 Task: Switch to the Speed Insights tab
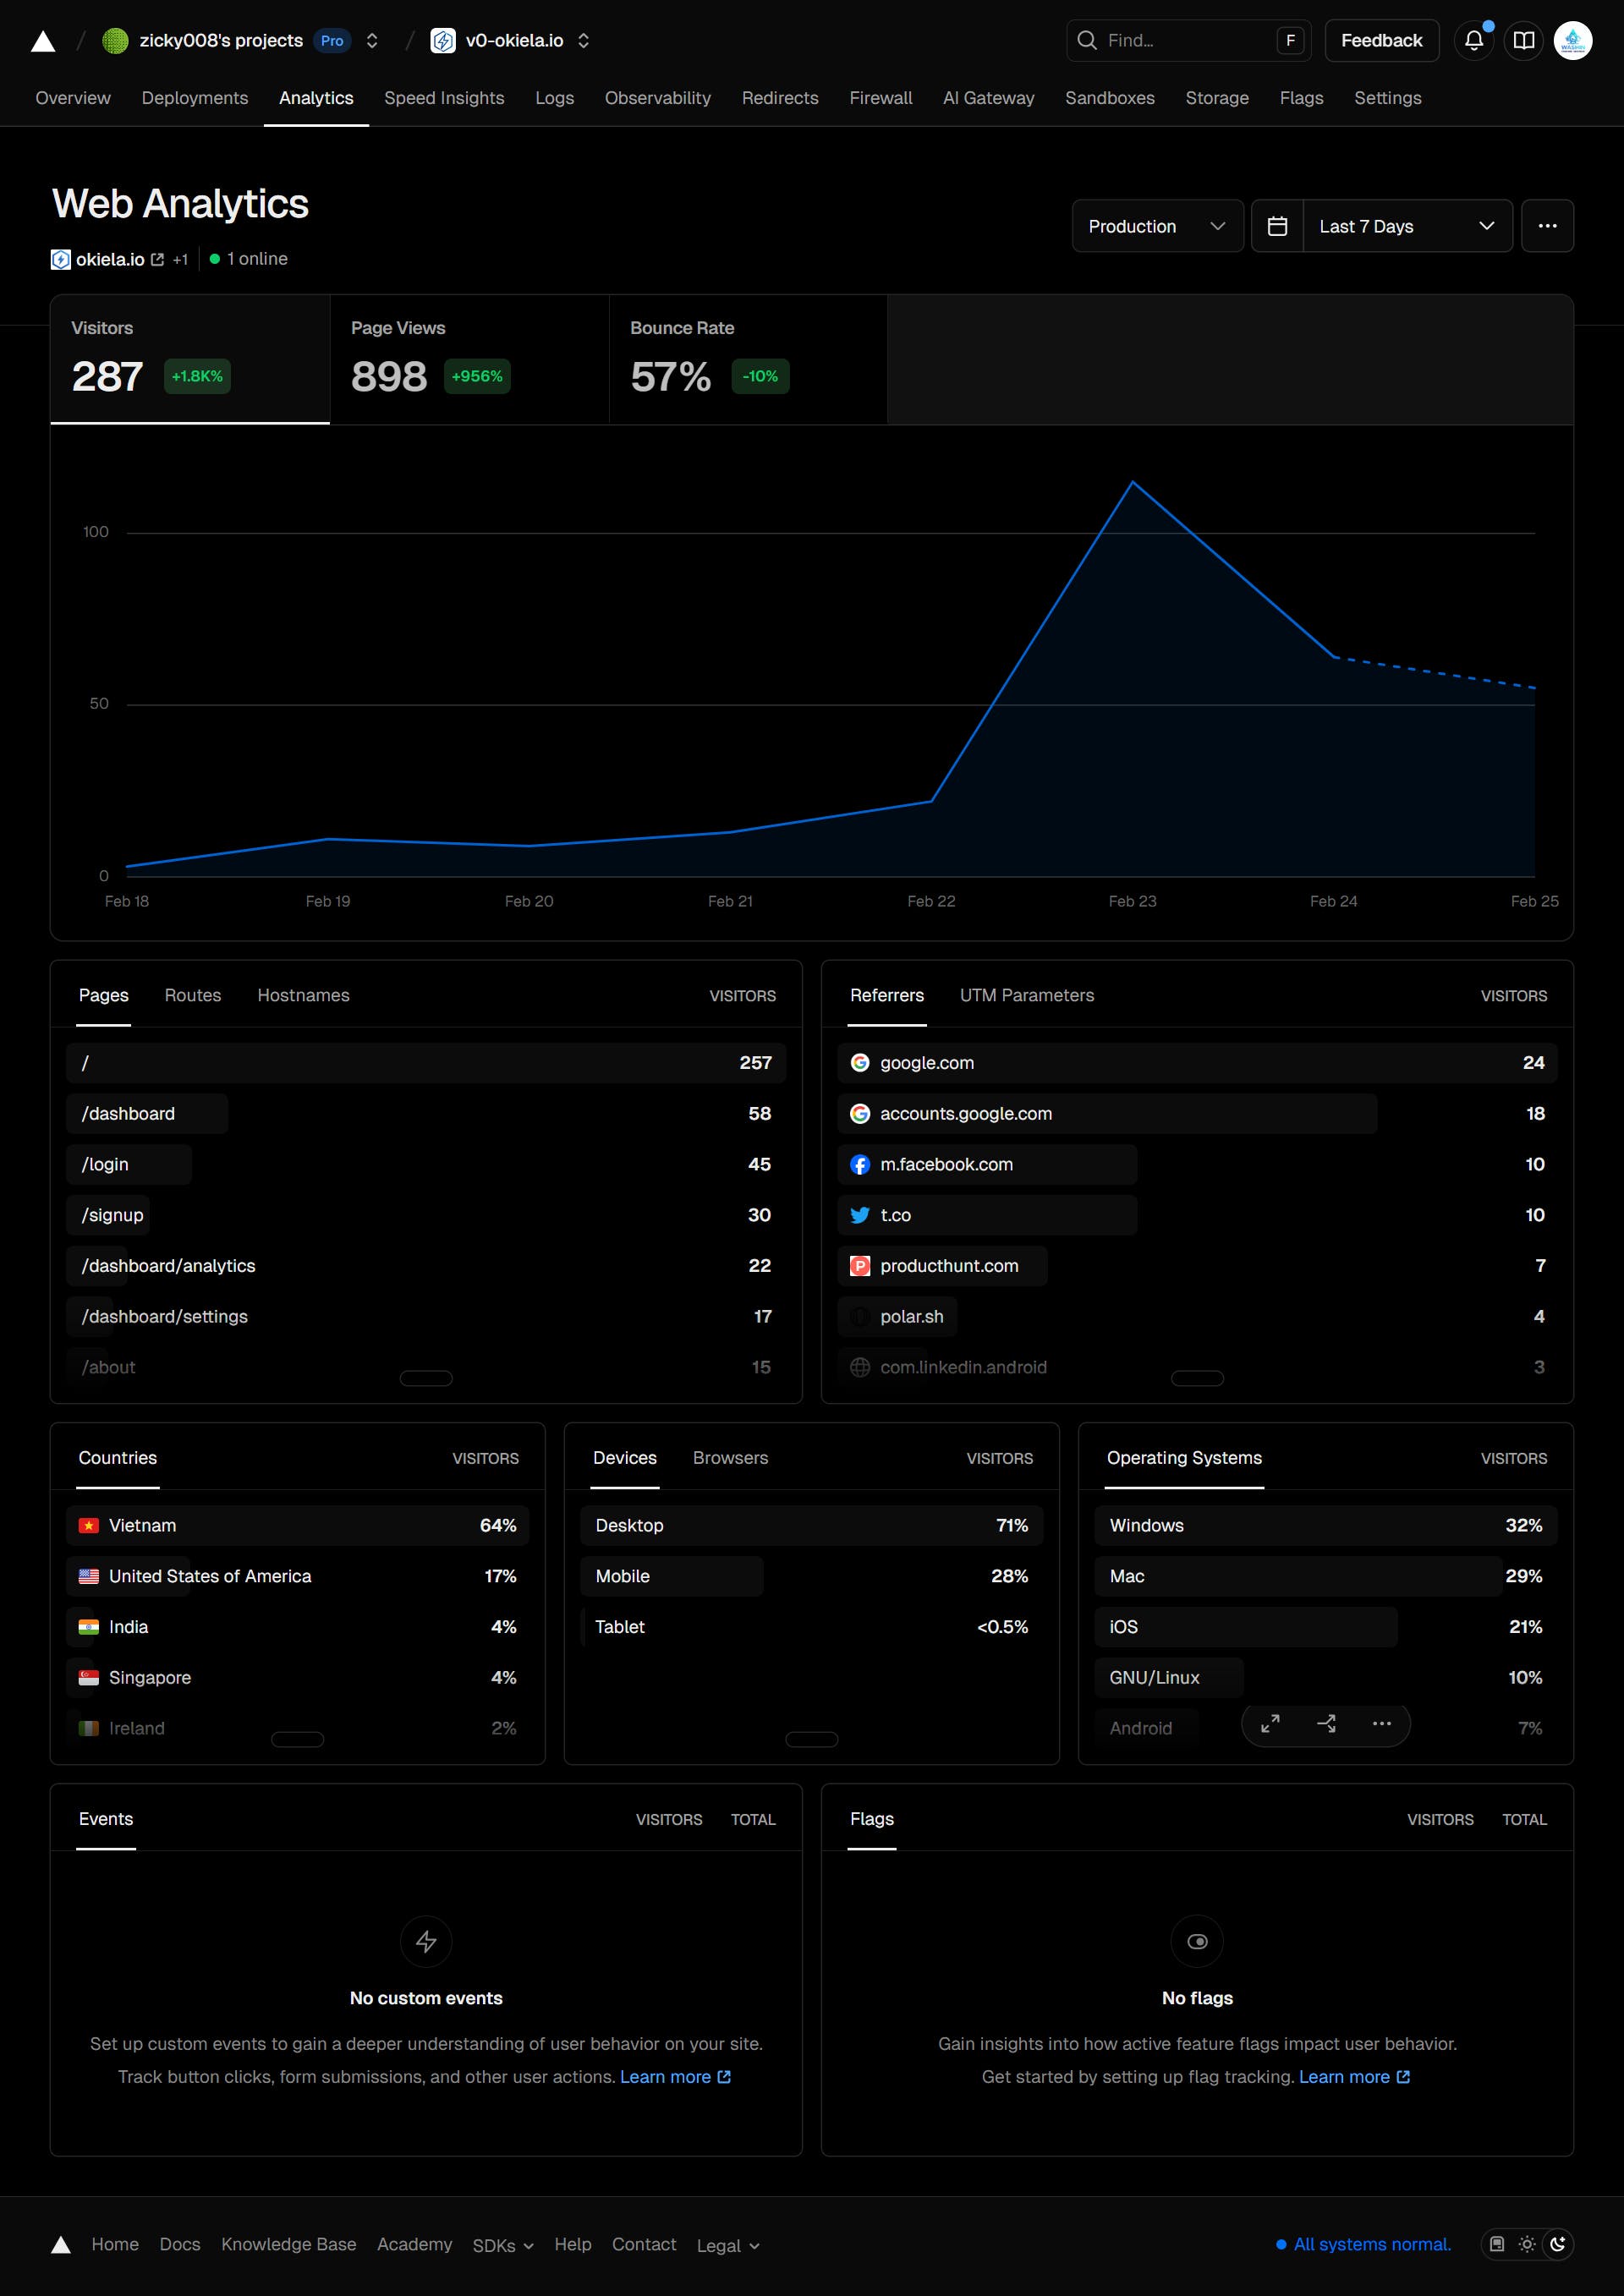point(444,98)
